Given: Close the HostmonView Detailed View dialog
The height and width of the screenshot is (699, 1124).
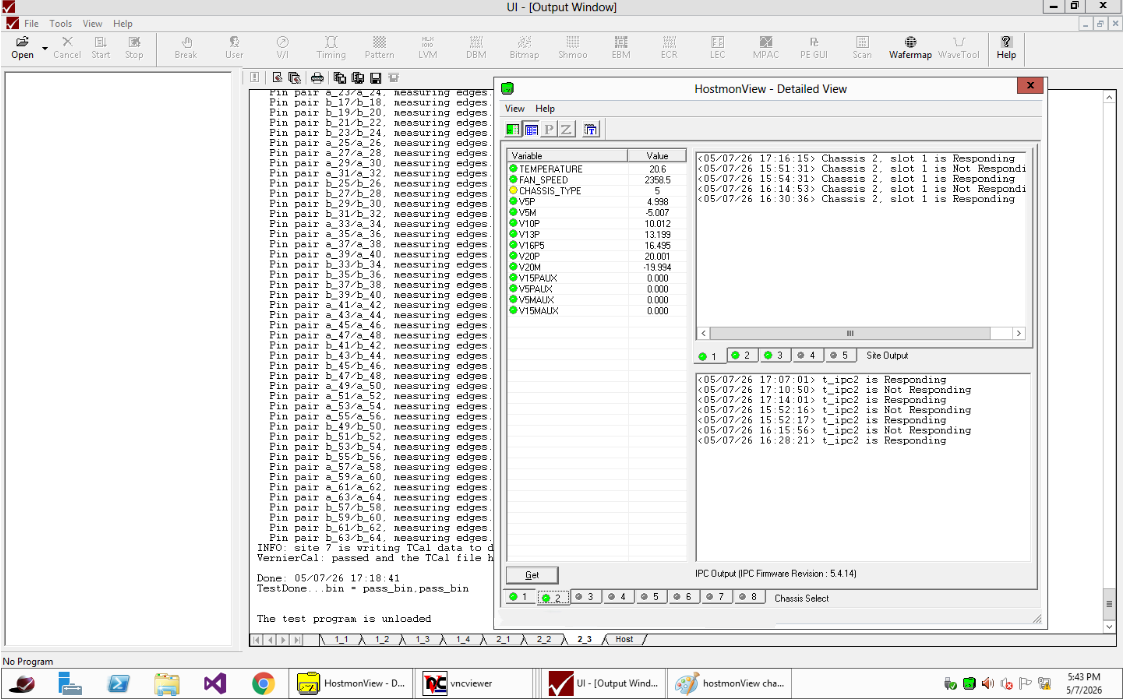Looking at the screenshot, I should click(1030, 85).
